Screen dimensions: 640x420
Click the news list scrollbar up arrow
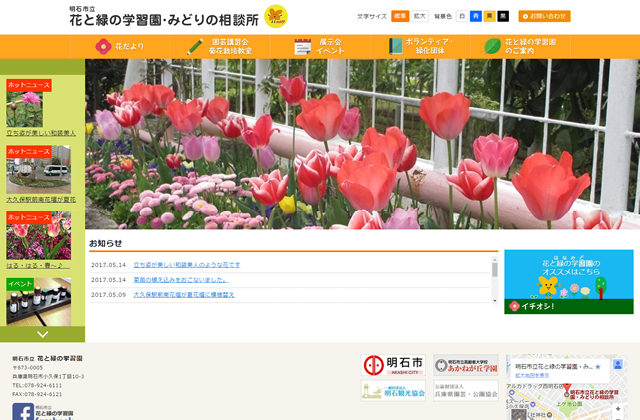(x=495, y=260)
